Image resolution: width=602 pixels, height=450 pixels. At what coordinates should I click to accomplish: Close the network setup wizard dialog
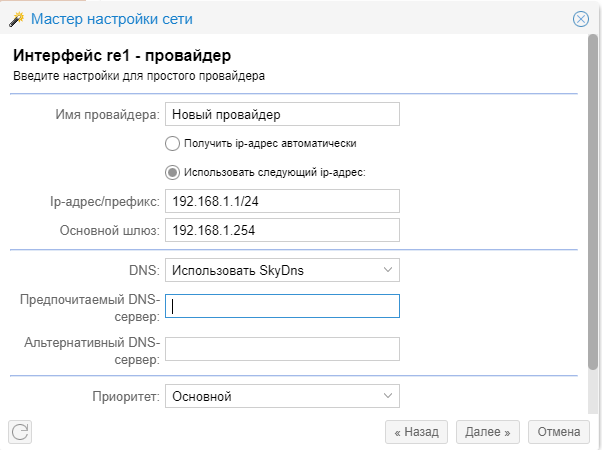pos(580,19)
